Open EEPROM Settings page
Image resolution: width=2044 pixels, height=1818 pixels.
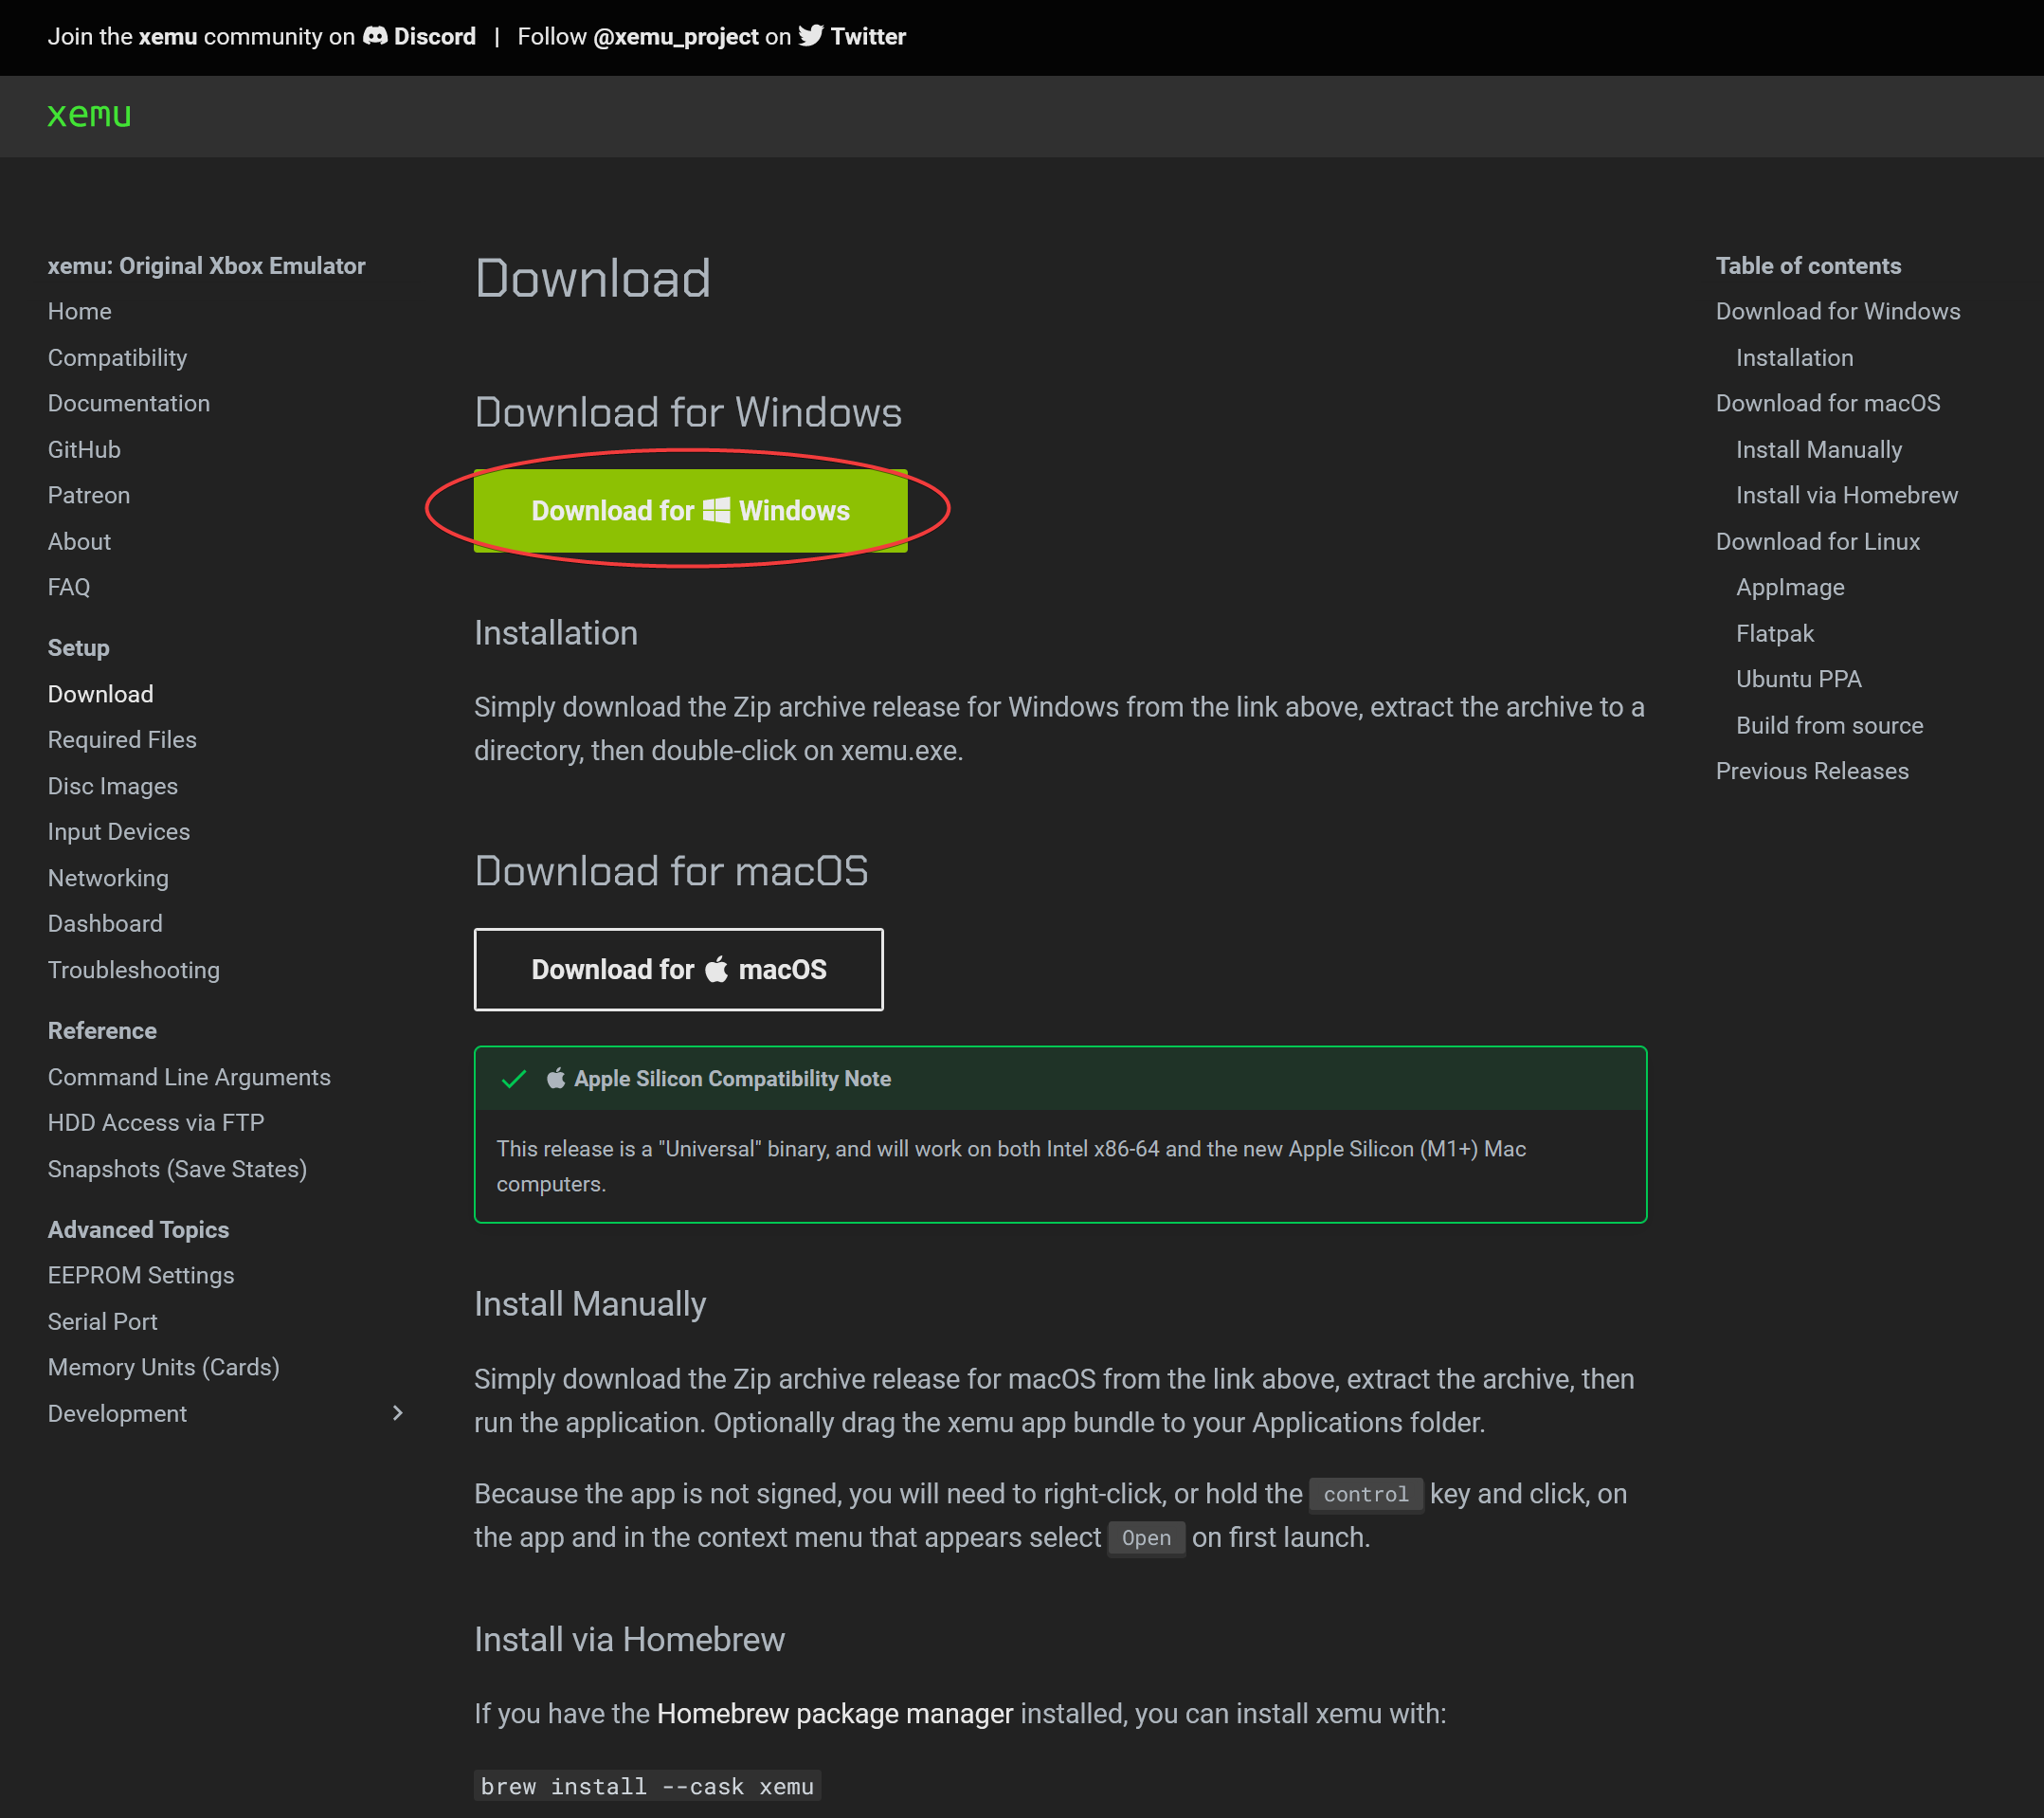click(141, 1276)
